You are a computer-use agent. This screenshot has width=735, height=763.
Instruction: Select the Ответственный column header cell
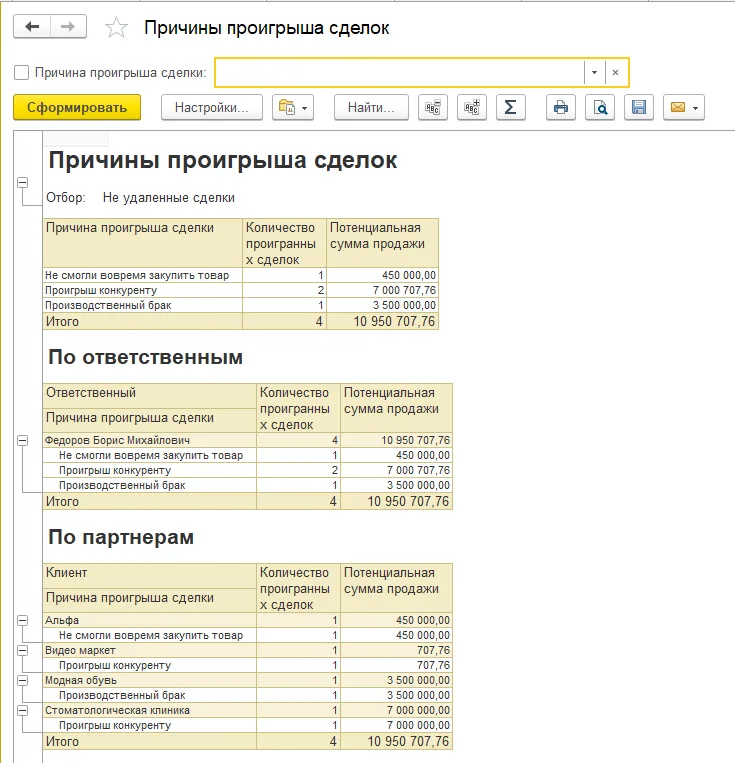click(x=149, y=396)
